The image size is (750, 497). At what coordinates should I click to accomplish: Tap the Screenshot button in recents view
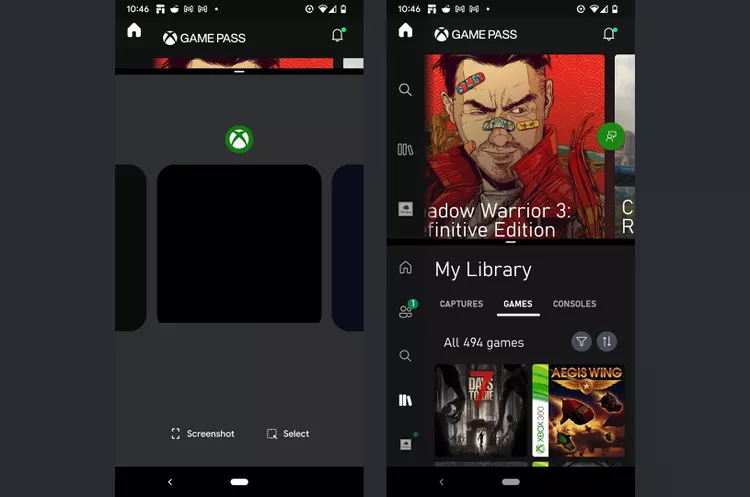pos(203,434)
